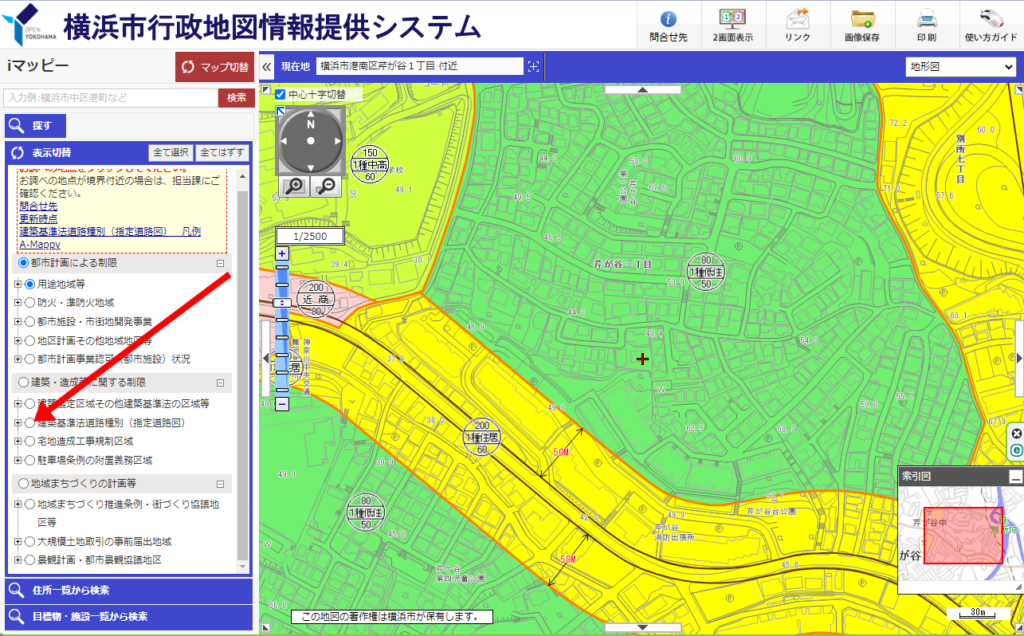The width and height of the screenshot is (1024, 636).
Task: Open the 使い方ガイド usage guide
Action: click(x=991, y=25)
